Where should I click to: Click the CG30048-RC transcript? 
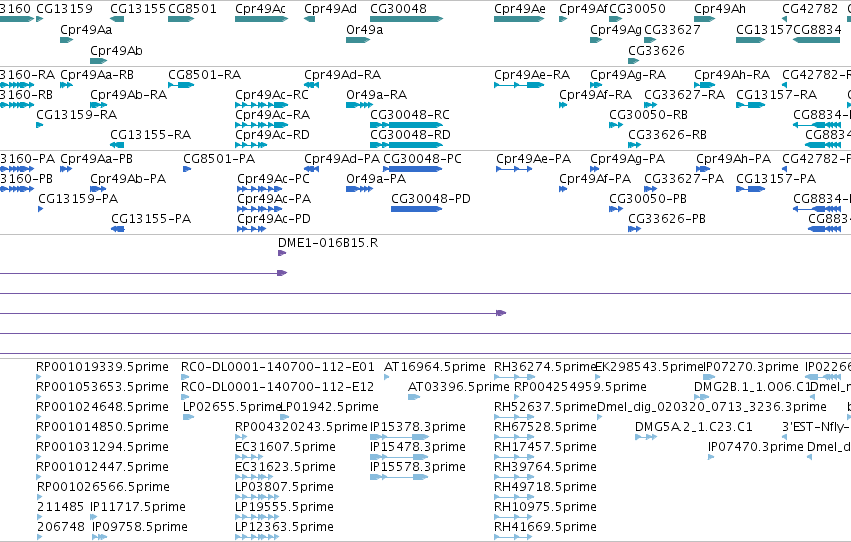coord(406,125)
